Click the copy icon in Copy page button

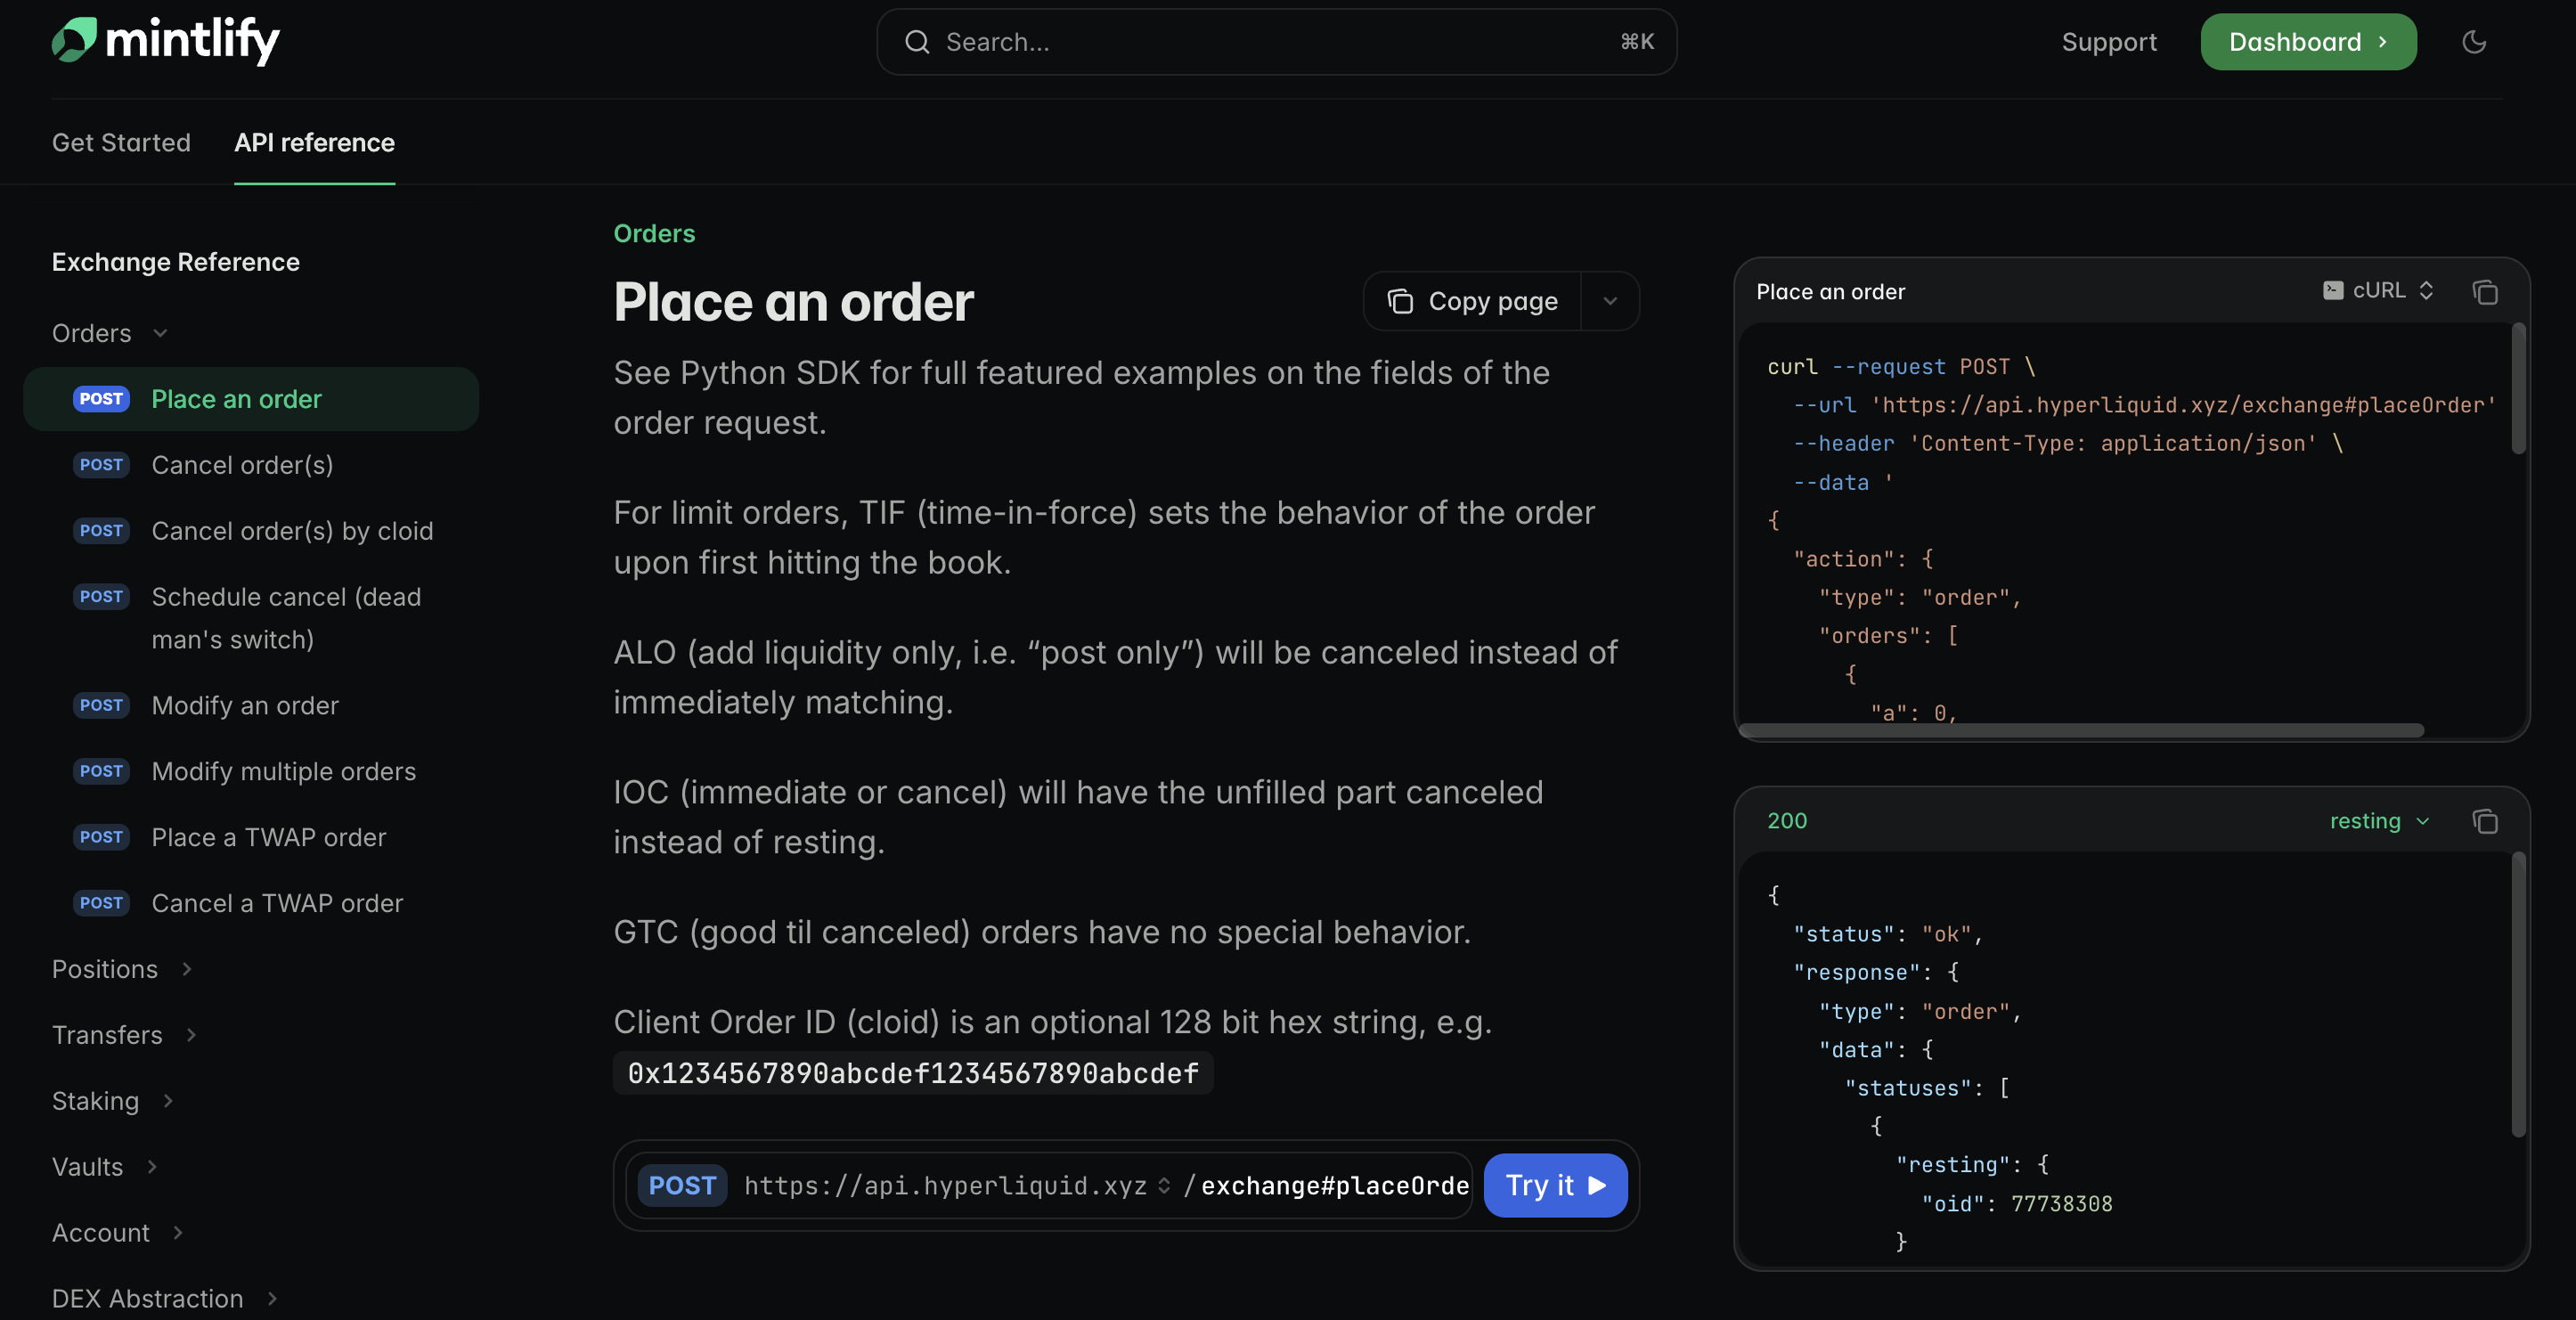click(1401, 301)
